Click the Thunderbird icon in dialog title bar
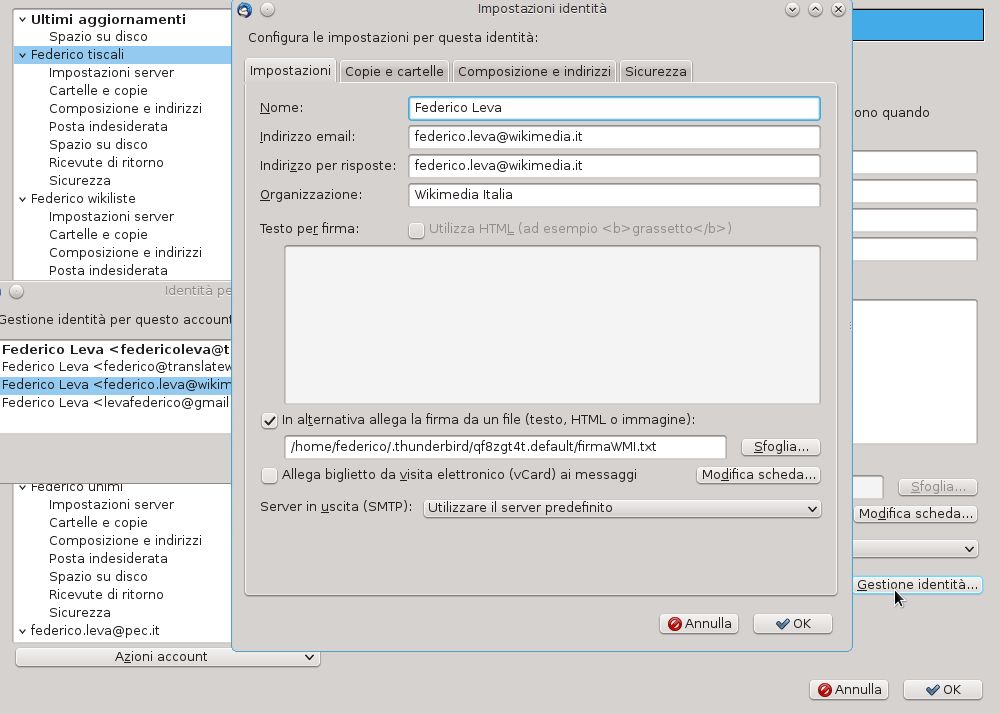 (245, 9)
